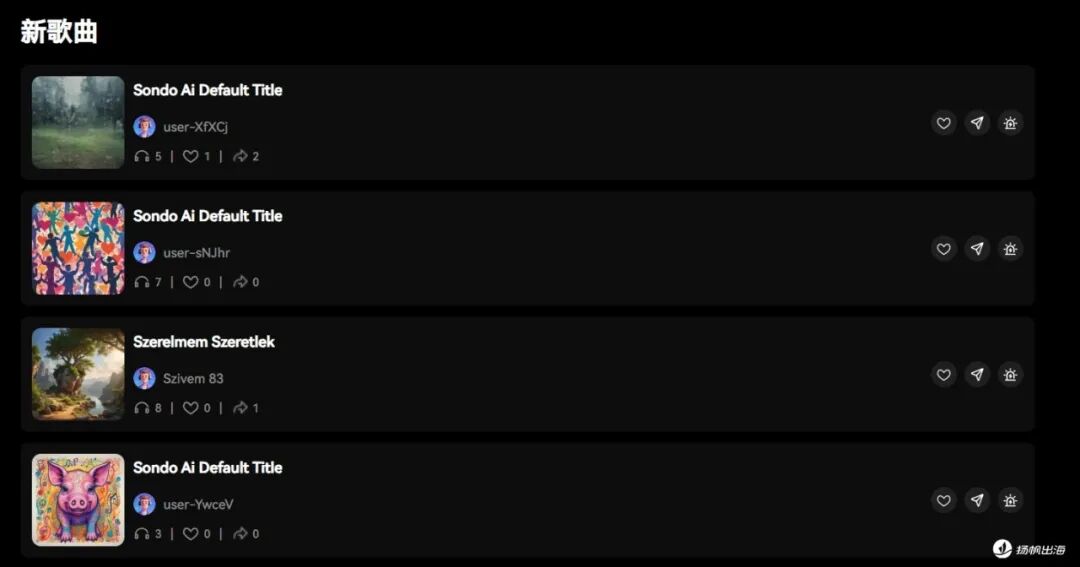Like the song by user-YwceV
This screenshot has height=567, width=1080.
pos(944,501)
